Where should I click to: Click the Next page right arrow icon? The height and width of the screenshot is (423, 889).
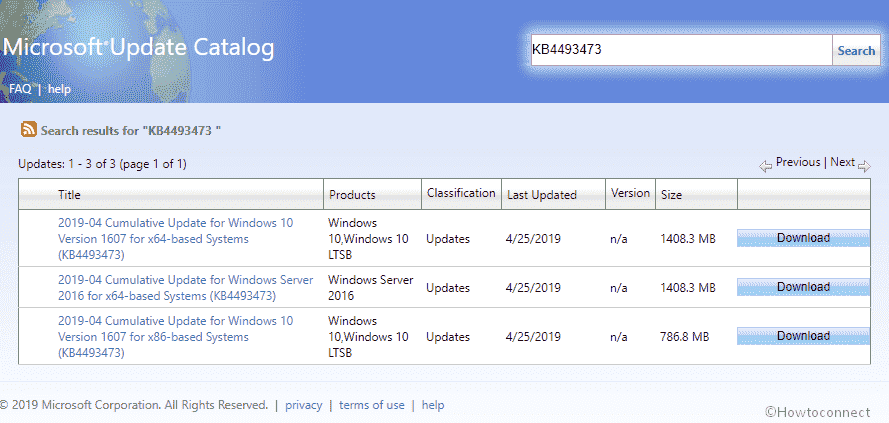864,167
